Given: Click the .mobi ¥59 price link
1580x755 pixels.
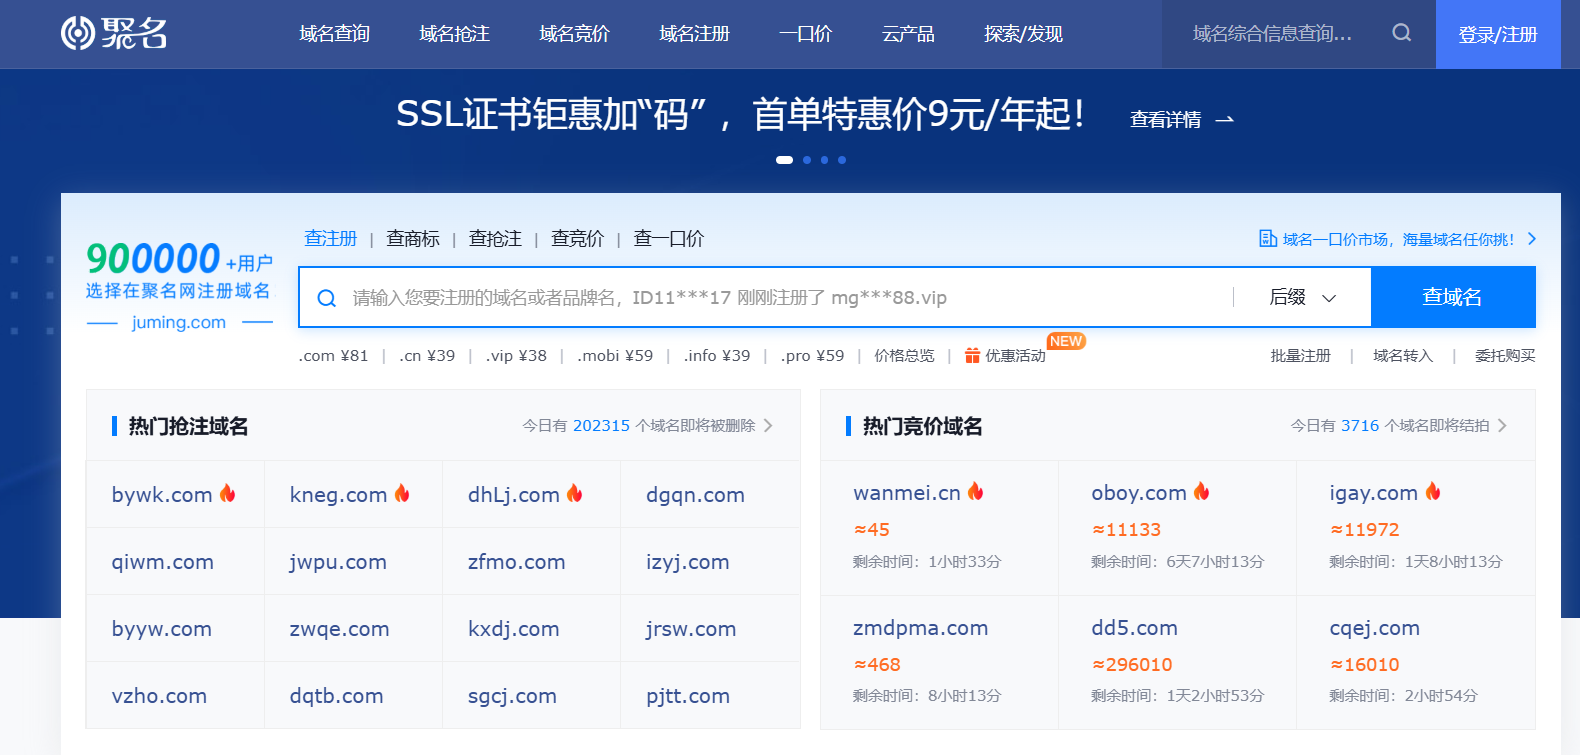Looking at the screenshot, I should click(615, 356).
